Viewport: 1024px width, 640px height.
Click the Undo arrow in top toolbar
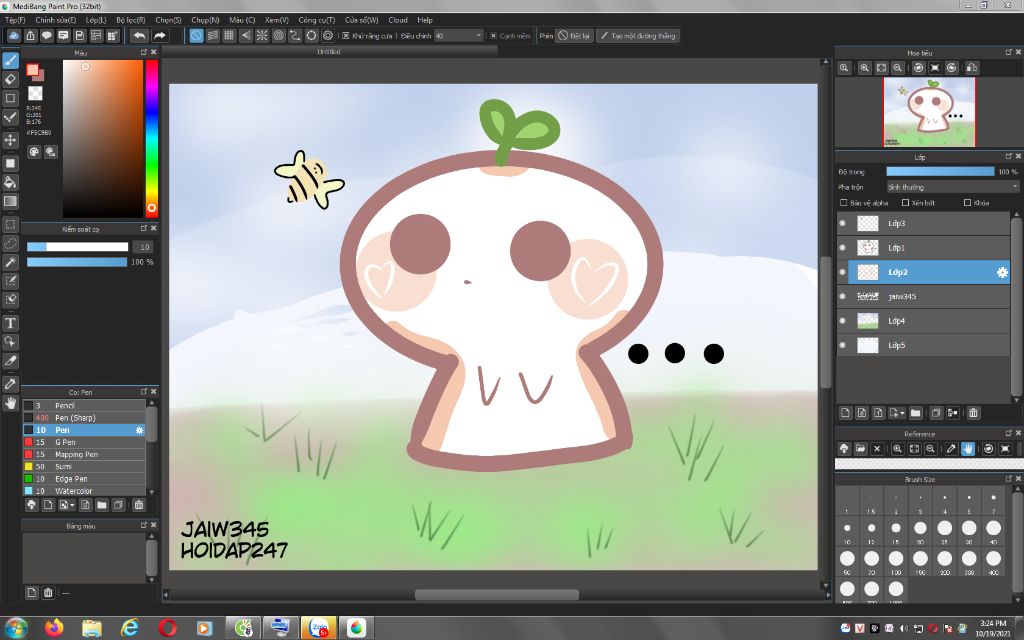(139, 36)
